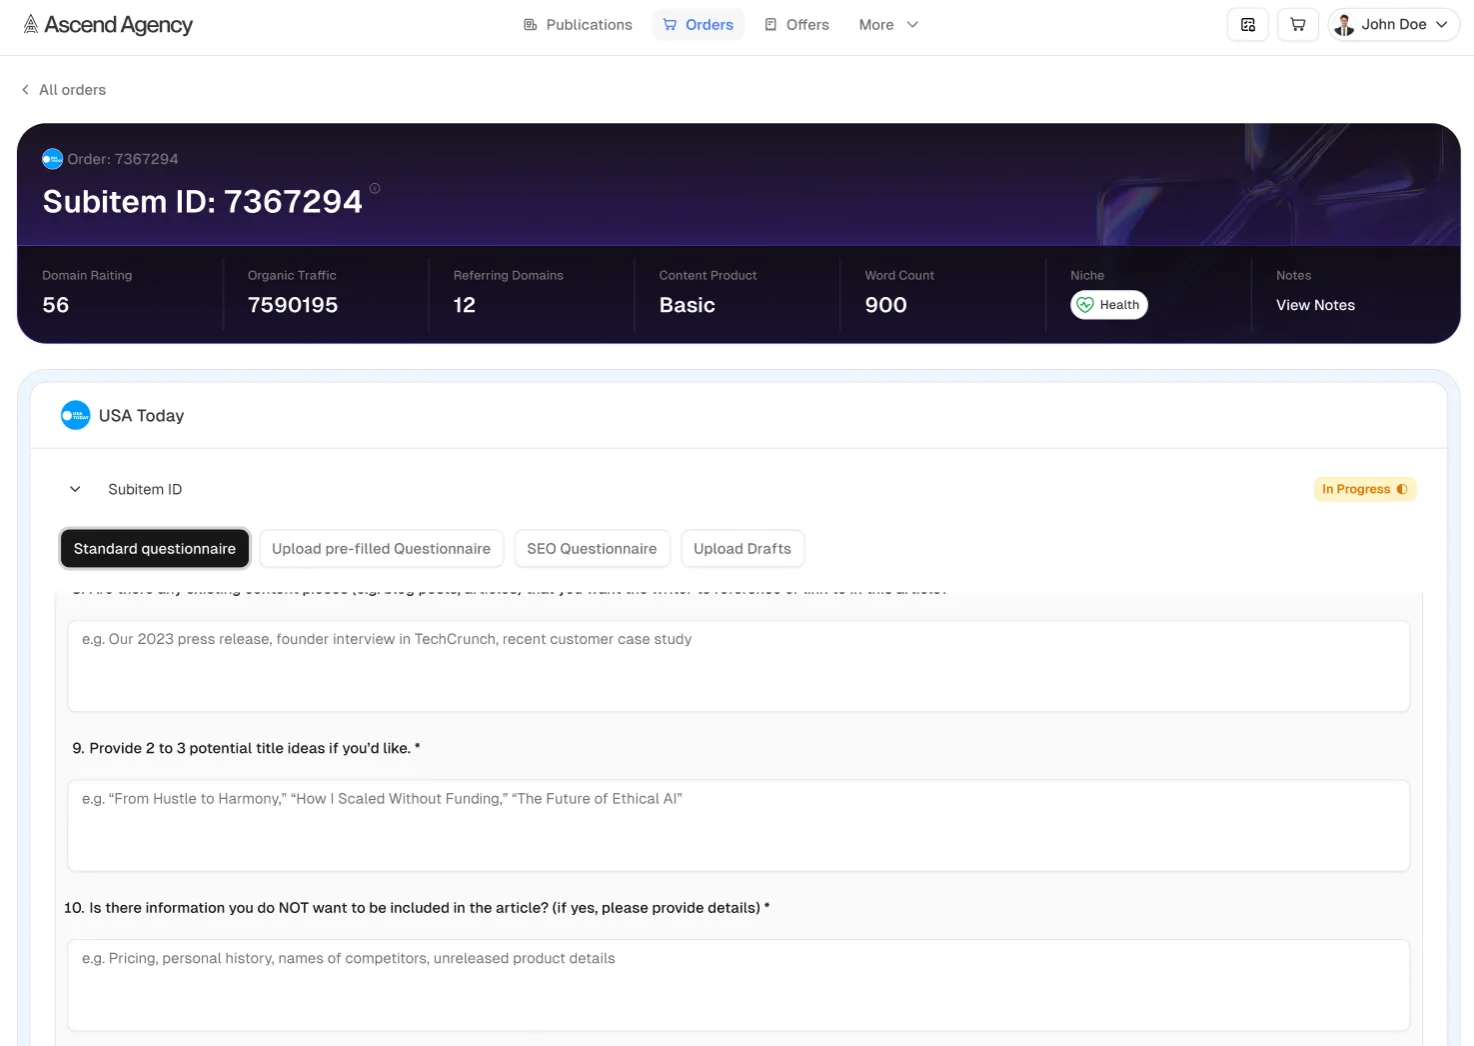Open the Offers nav item
This screenshot has height=1046, width=1474.
click(x=797, y=25)
